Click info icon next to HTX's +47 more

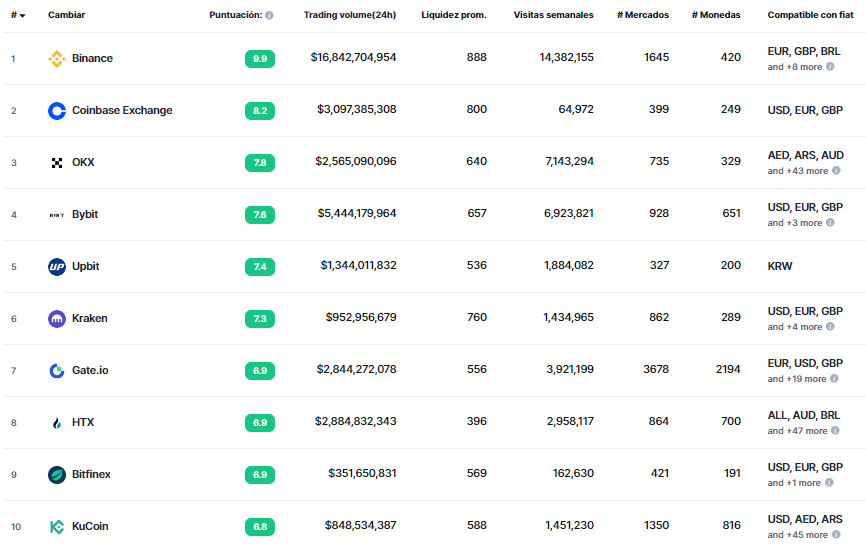[x=835, y=431]
